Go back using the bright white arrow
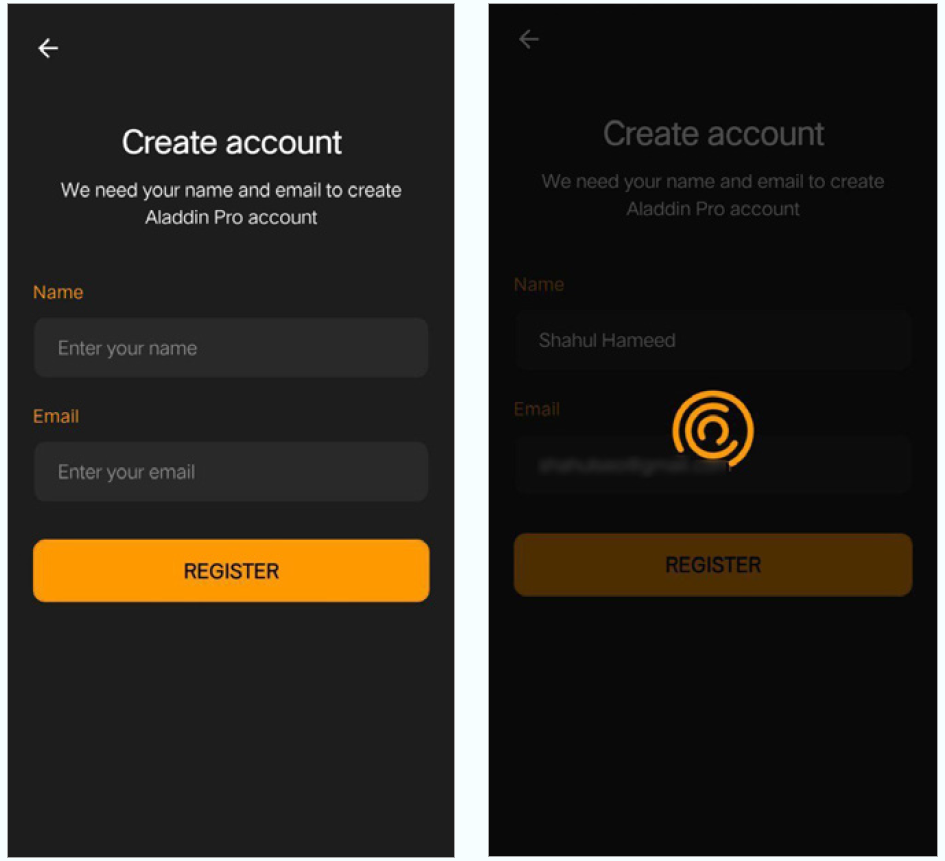The height and width of the screenshot is (861, 945). pyautogui.click(x=48, y=48)
